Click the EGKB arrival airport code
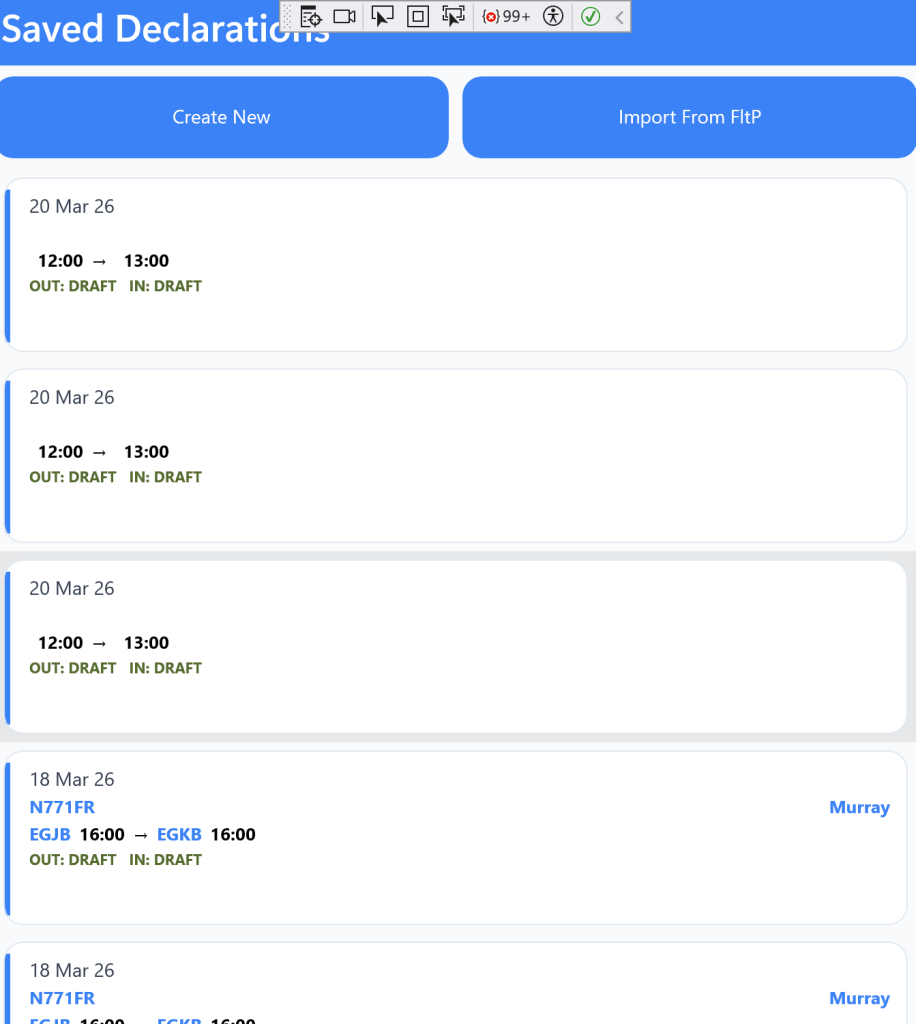This screenshot has width=916, height=1024. click(x=179, y=834)
